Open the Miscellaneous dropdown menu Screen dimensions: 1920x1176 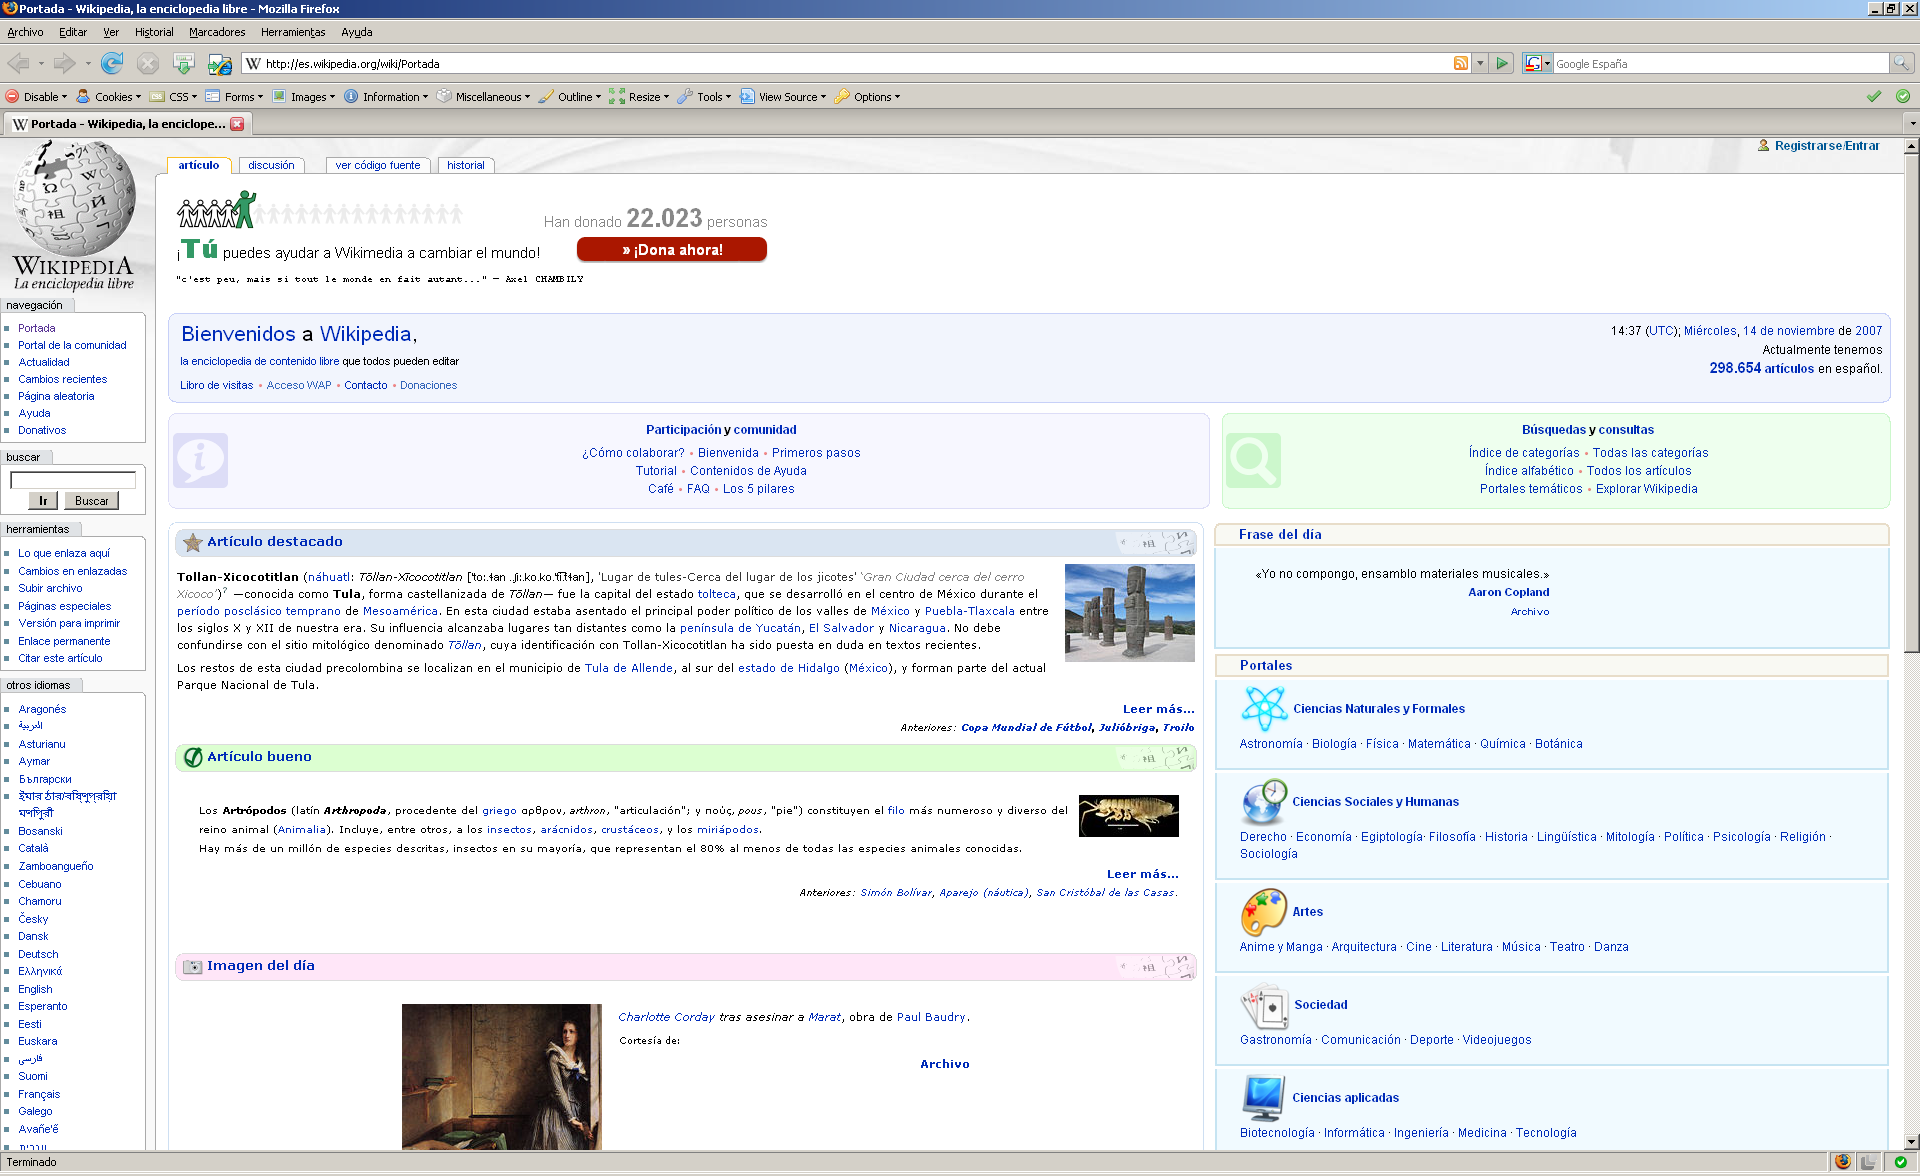coord(483,97)
